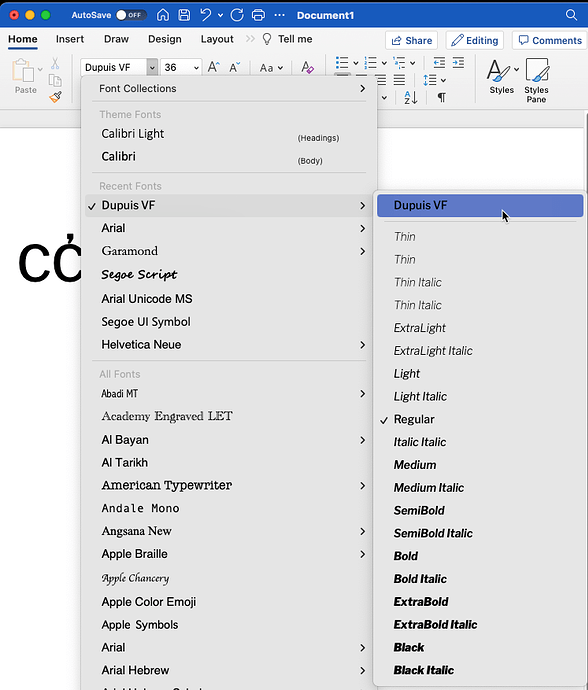
Task: Sort text A to Z
Action: (411, 97)
